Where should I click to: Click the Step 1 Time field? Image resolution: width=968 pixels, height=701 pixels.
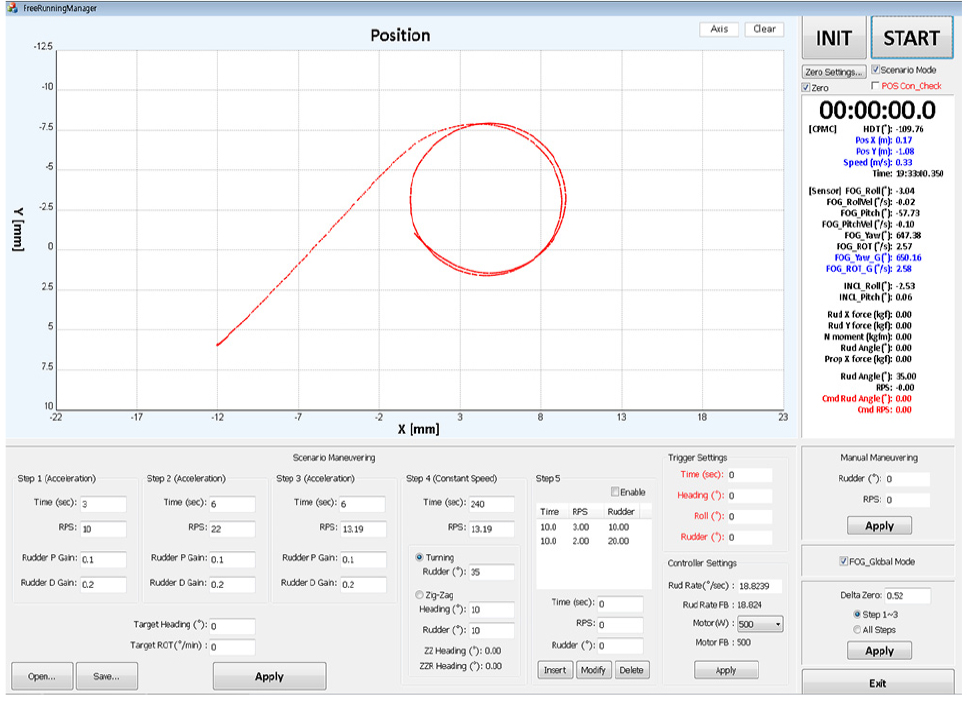[x=103, y=504]
